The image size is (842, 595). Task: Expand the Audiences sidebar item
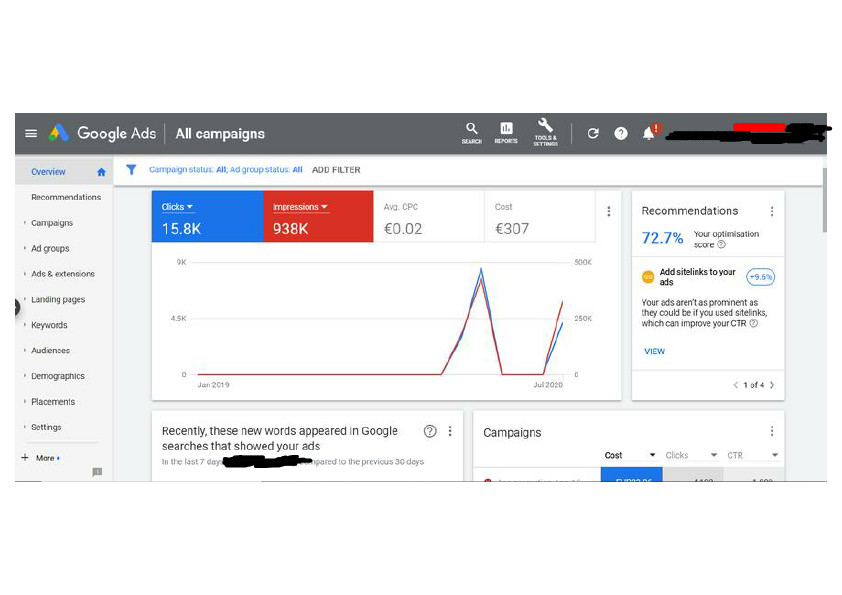point(25,350)
